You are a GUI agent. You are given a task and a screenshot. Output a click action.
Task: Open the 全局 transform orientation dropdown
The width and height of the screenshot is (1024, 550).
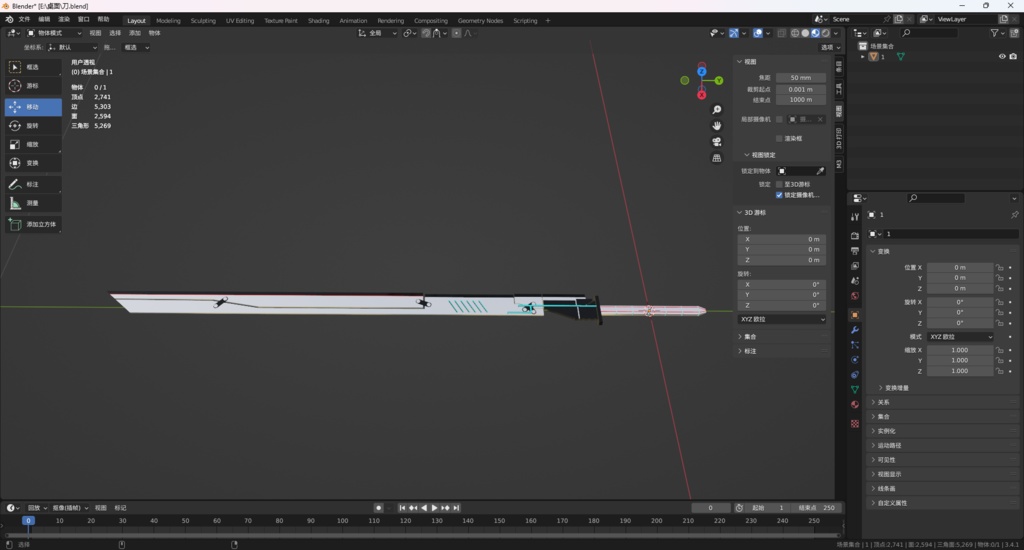tap(377, 33)
